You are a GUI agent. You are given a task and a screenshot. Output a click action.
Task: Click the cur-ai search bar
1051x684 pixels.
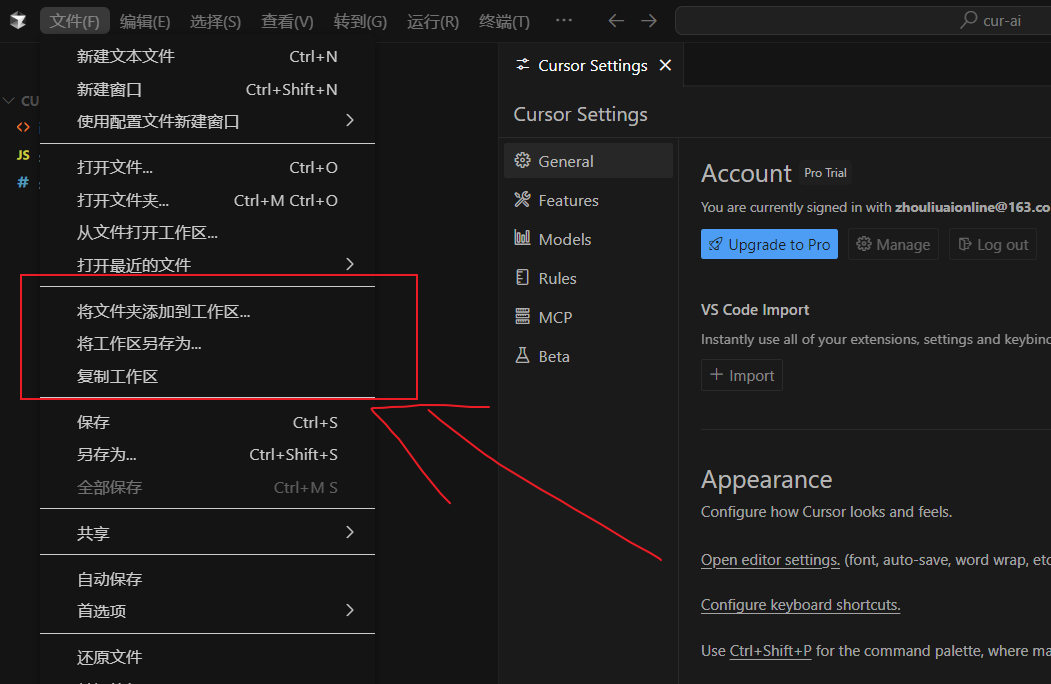pos(863,21)
